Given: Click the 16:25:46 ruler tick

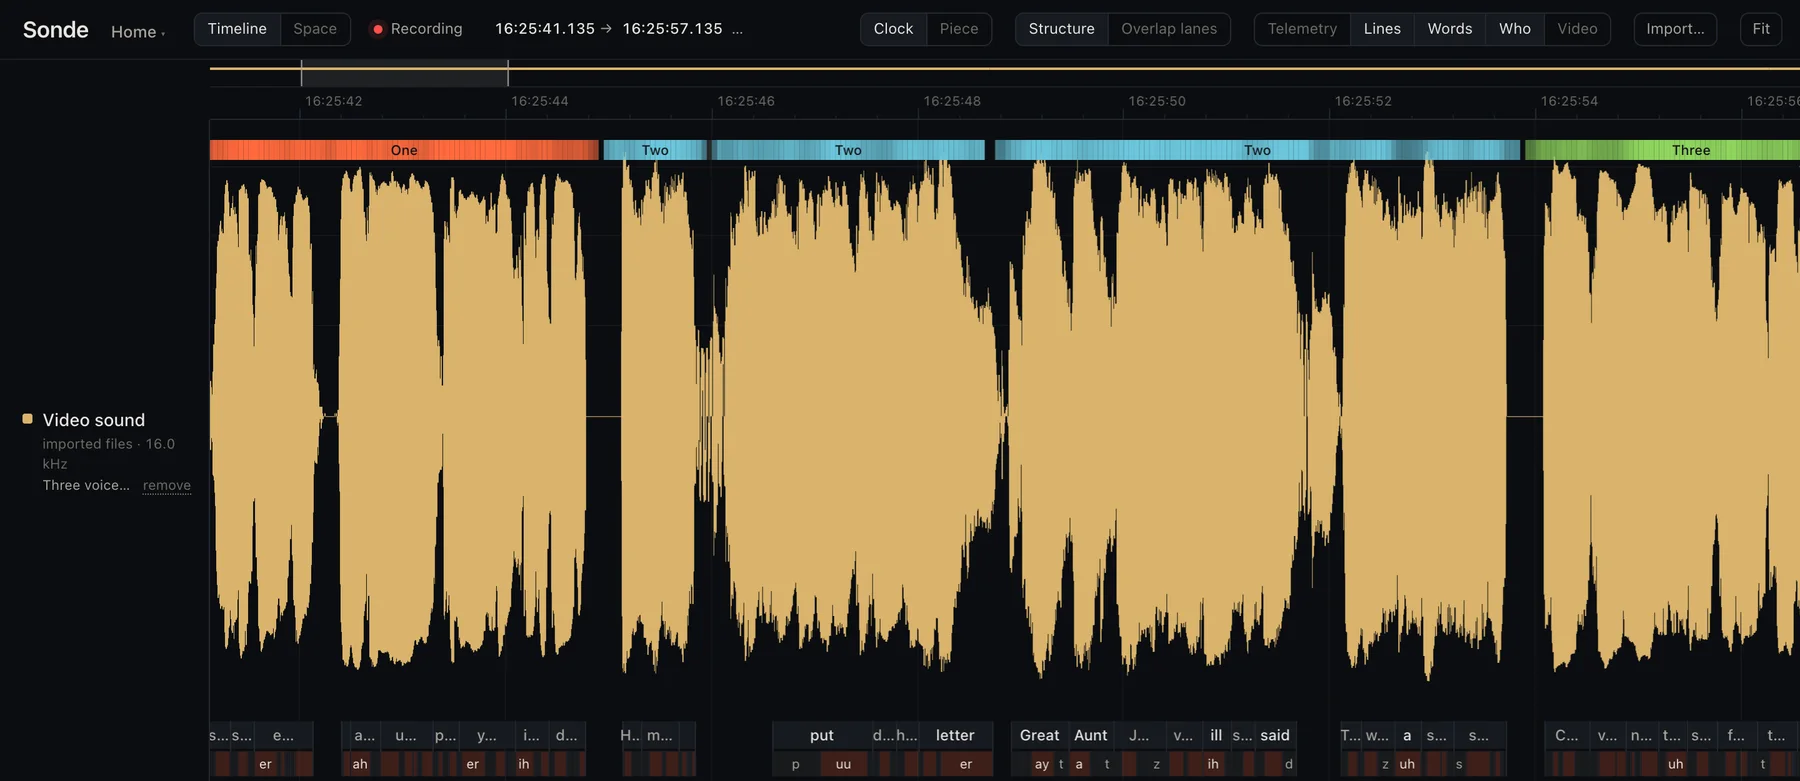Looking at the screenshot, I should pos(745,101).
